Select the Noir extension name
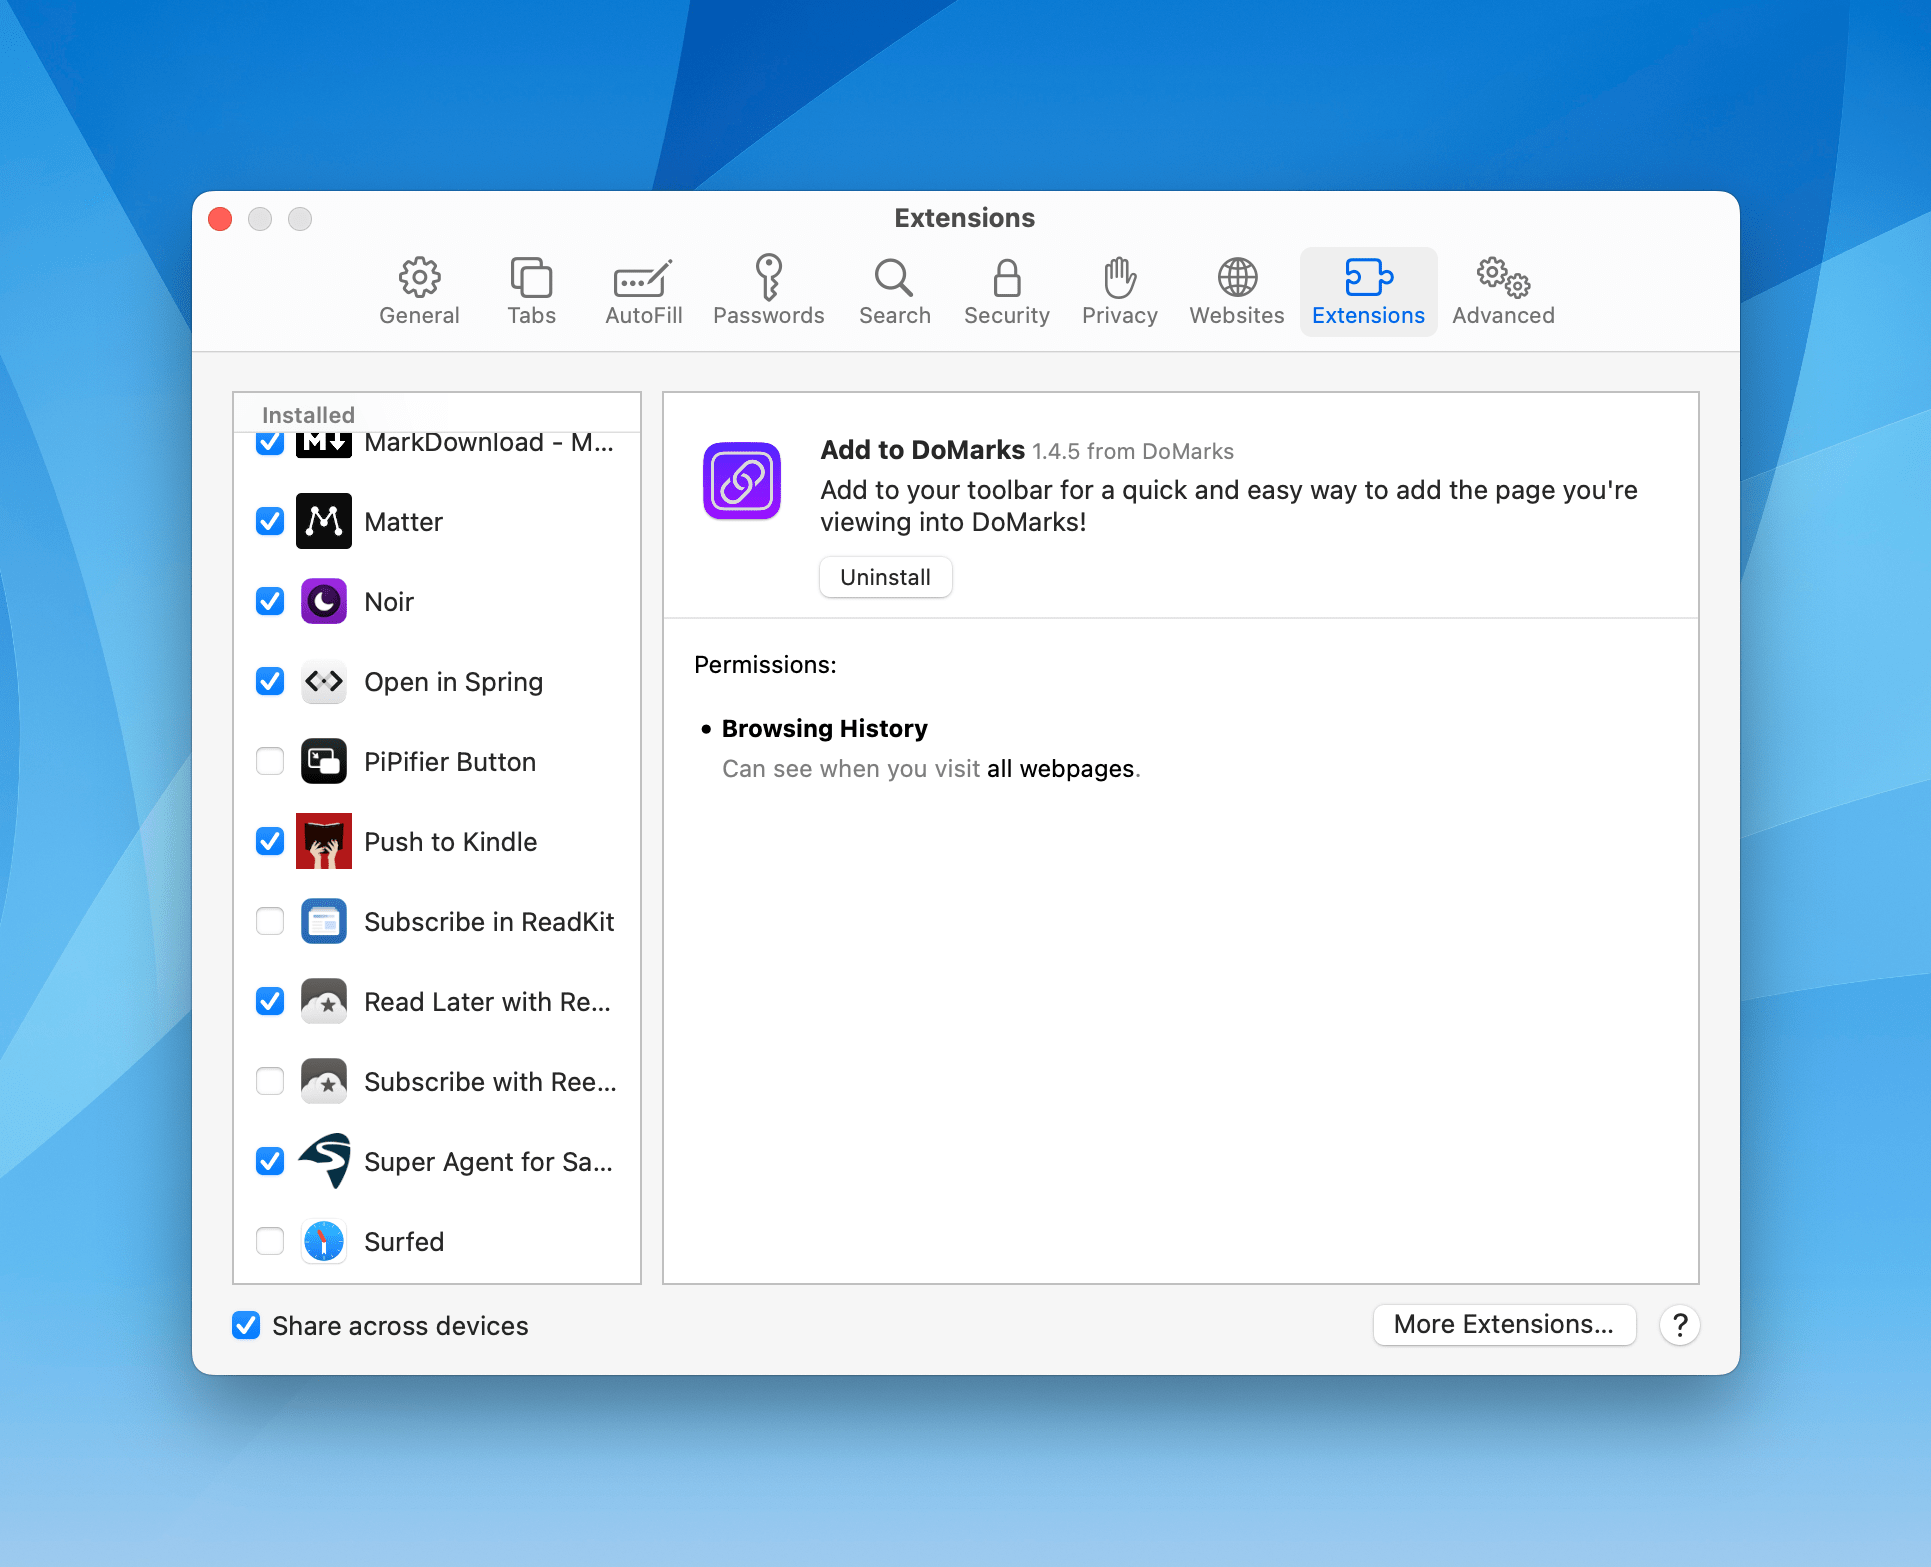Screen dimensions: 1931x1567 389,602
